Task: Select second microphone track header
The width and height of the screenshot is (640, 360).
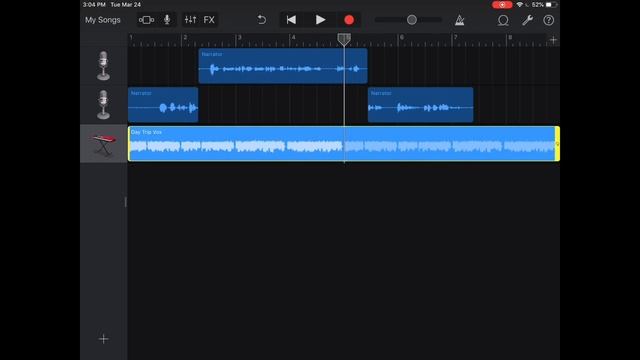Action: point(104,105)
